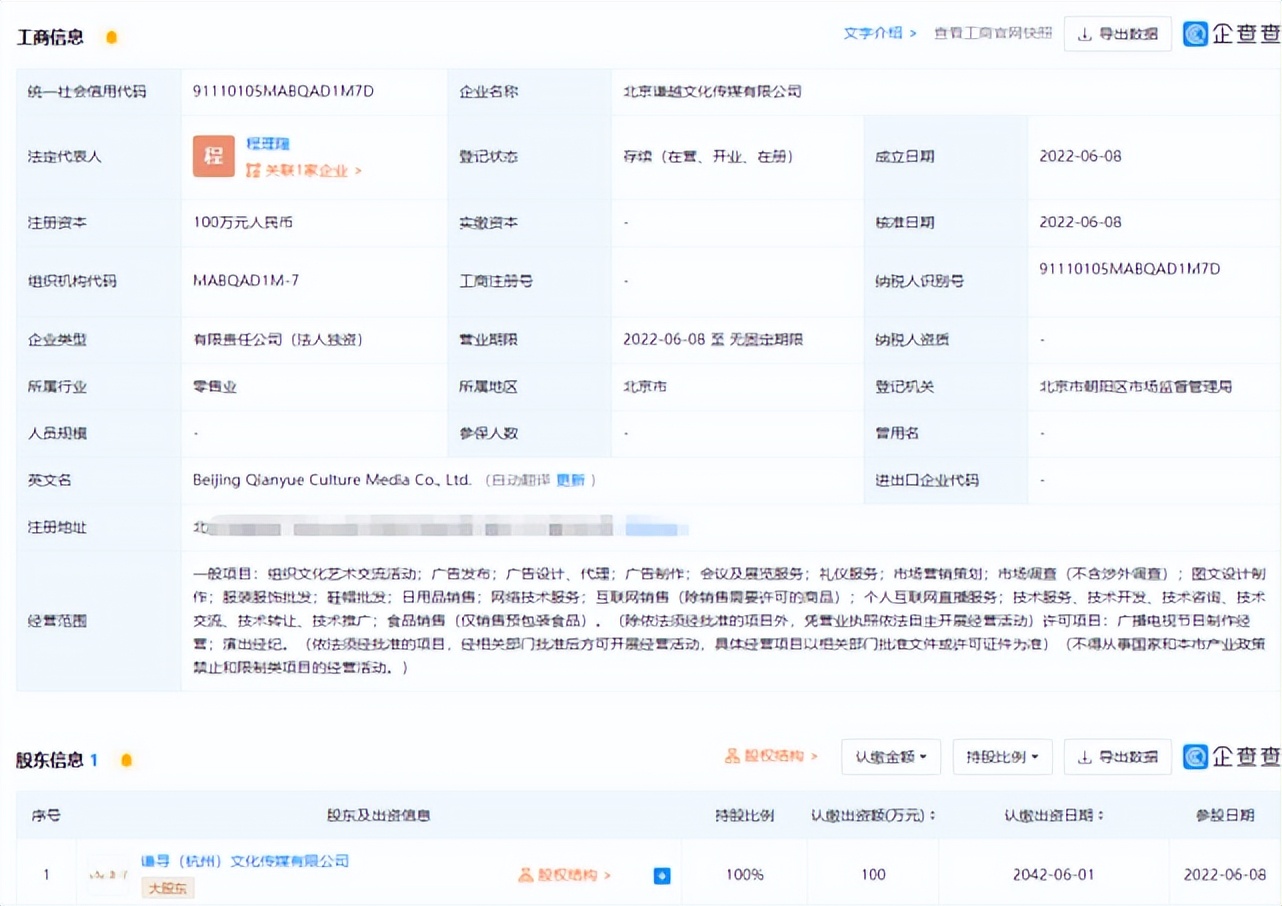
Task: Open 查看工商官网快照 page
Action: pos(991,32)
